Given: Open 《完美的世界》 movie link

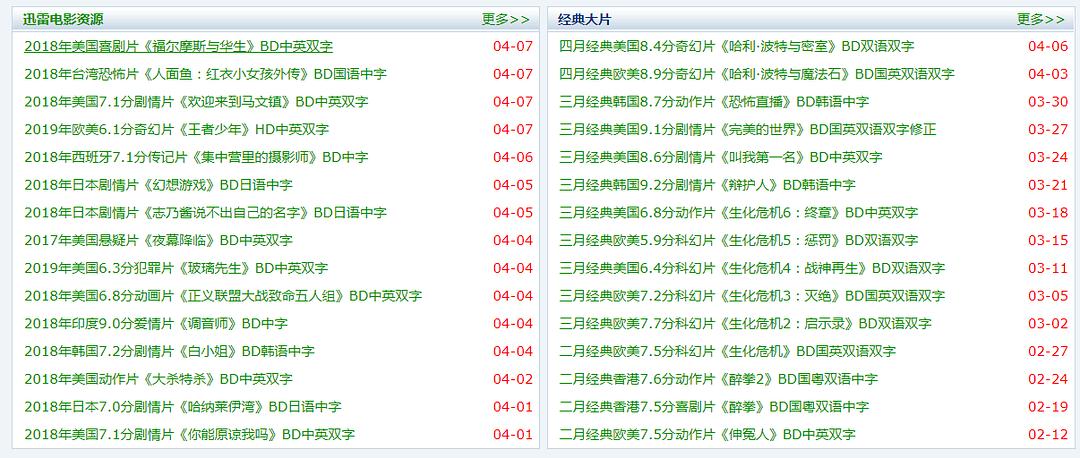Looking at the screenshot, I should (748, 129).
